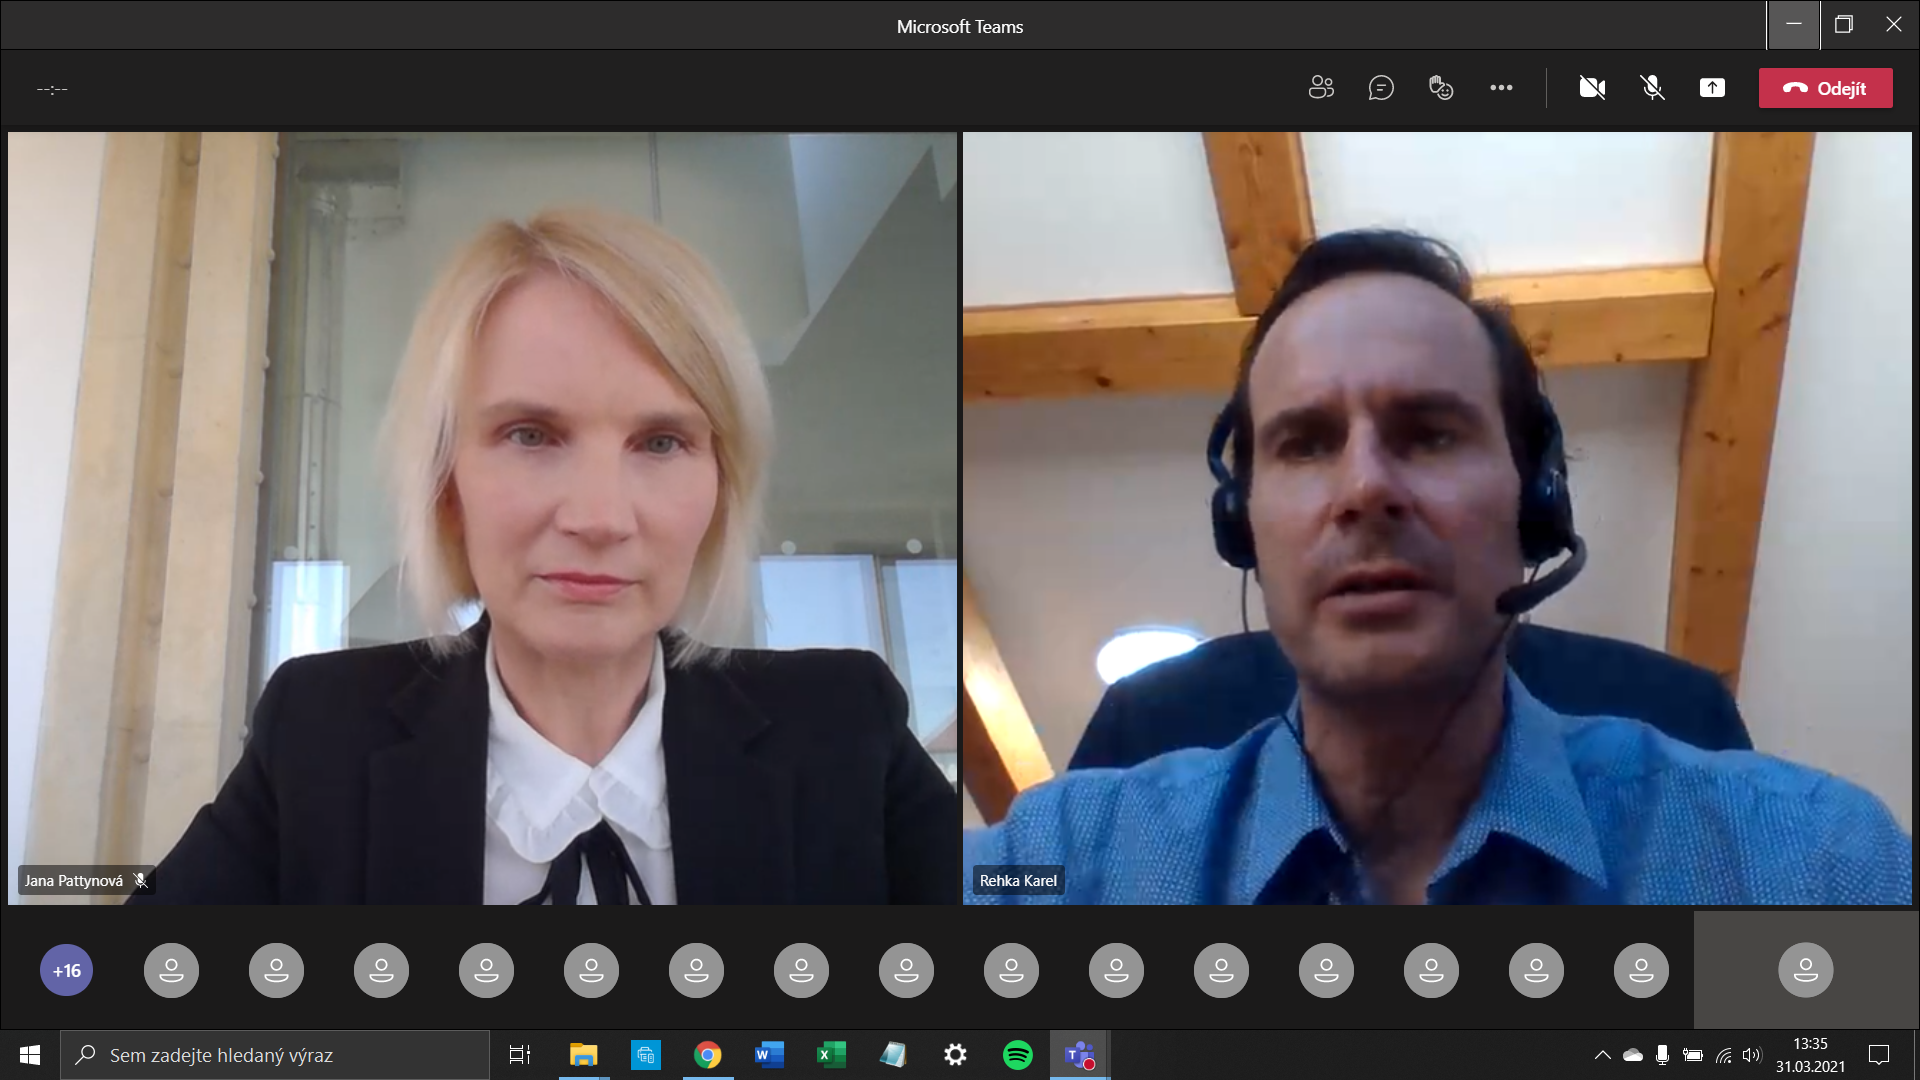Click the Jana Pattynová name label

(74, 881)
